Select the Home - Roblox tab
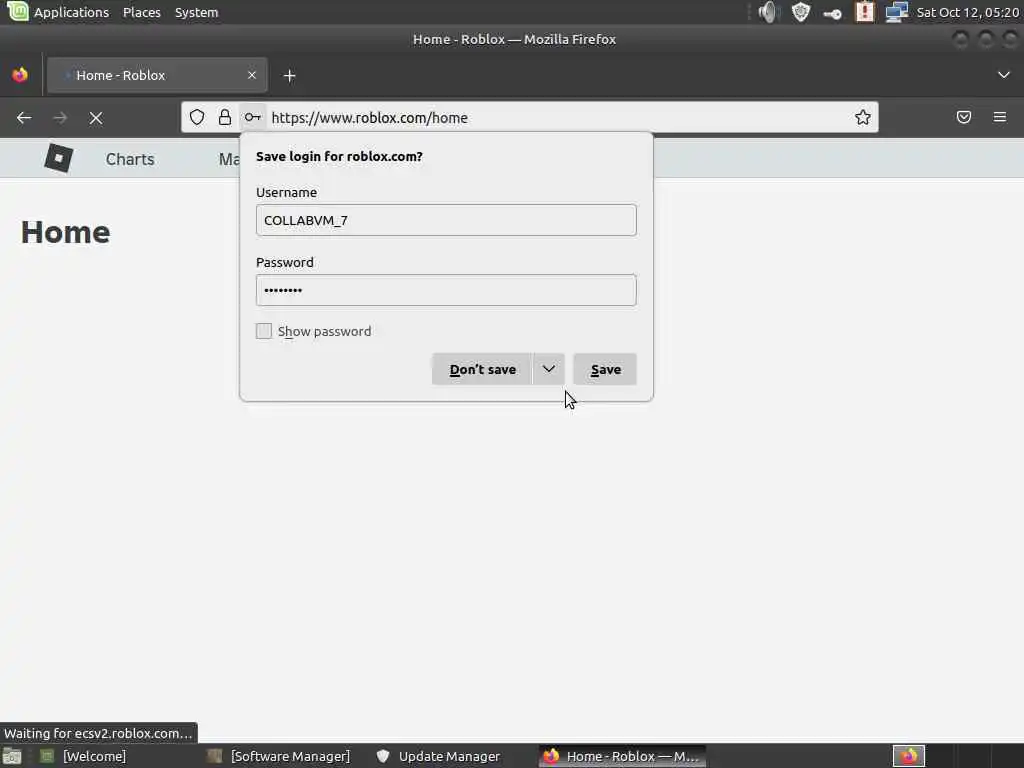Viewport: 1024px width, 768px height. tap(157, 75)
